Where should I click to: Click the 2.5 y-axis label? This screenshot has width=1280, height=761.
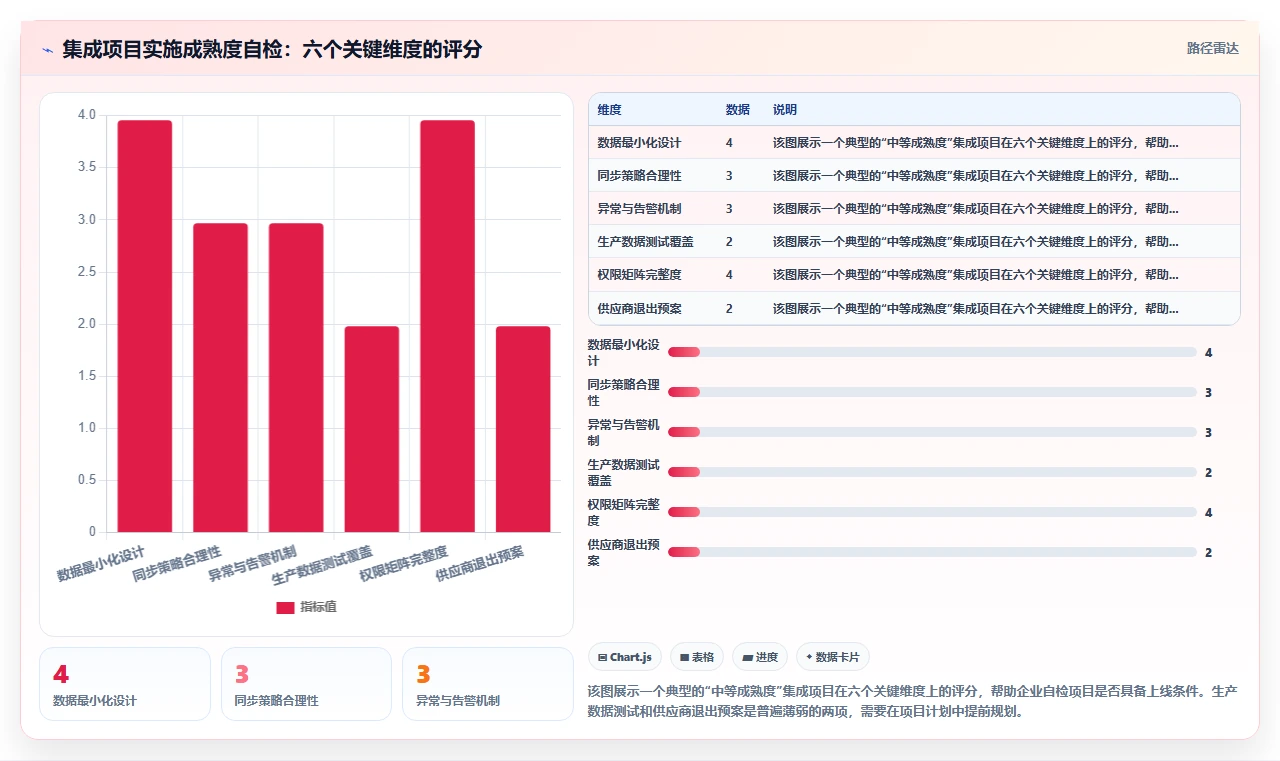pos(87,272)
